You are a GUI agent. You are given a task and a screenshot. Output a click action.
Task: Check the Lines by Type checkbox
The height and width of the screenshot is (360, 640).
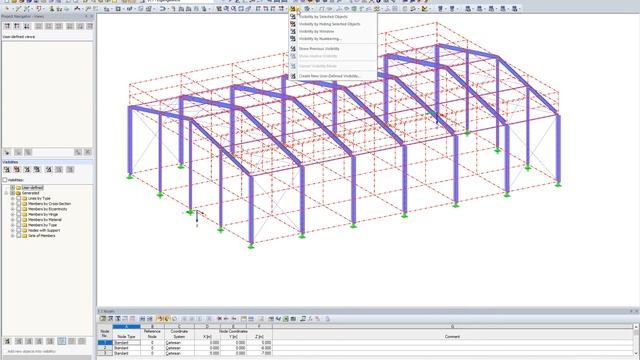(18, 198)
